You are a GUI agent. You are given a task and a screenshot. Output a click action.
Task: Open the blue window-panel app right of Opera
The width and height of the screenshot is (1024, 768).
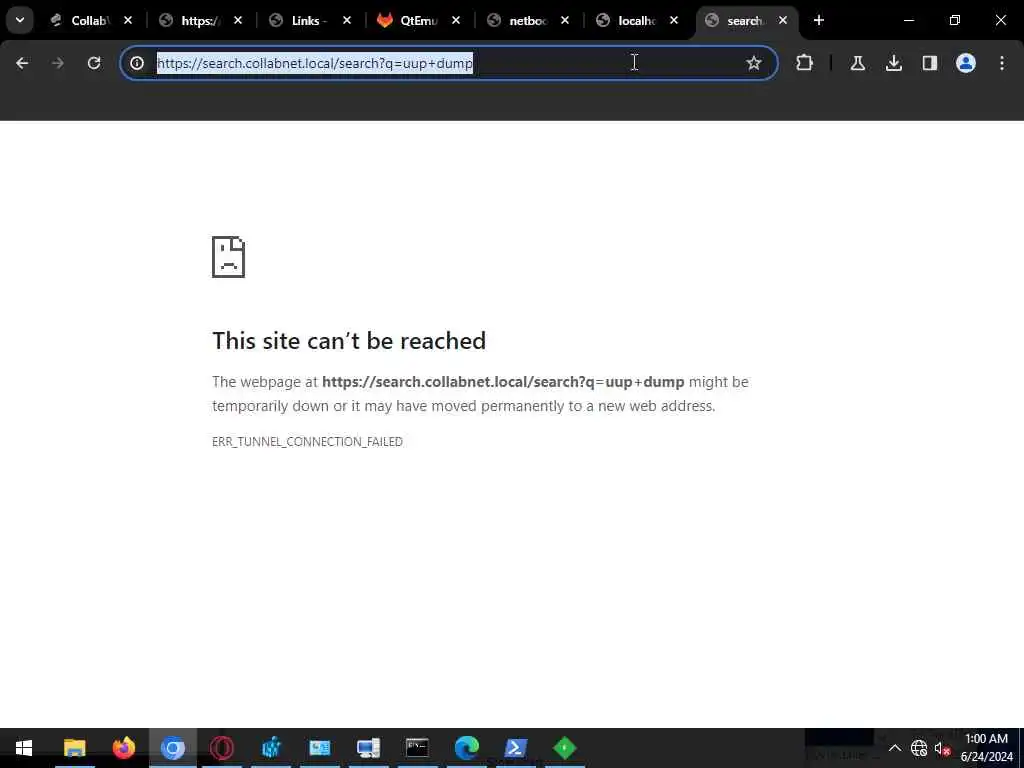[x=319, y=748]
